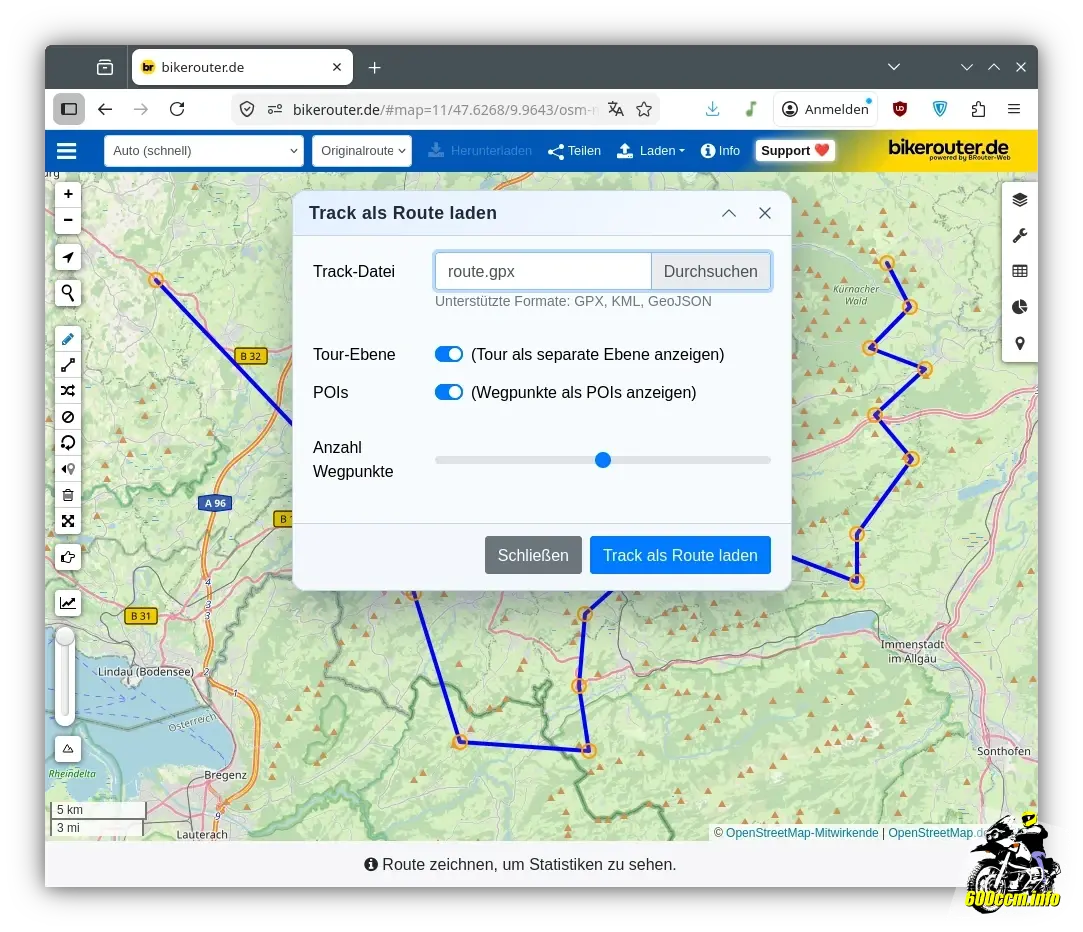The image size is (1083, 932).
Task: Click the trash icon to delete route
Action: (x=68, y=495)
